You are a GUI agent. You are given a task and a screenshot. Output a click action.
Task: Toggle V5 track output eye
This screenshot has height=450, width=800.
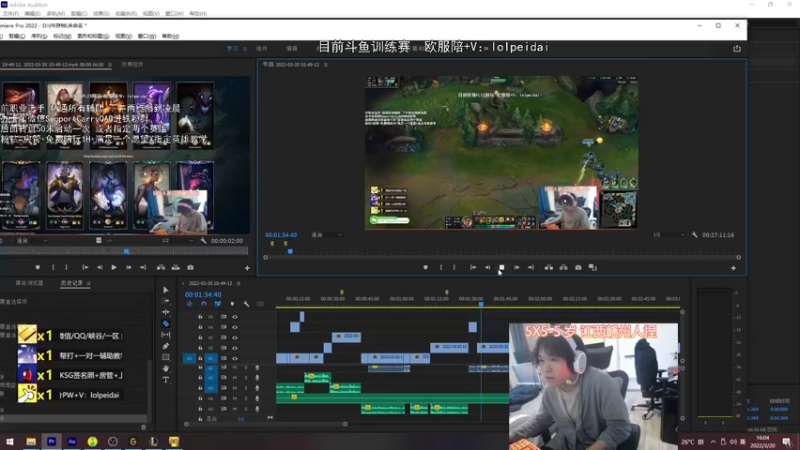235,317
